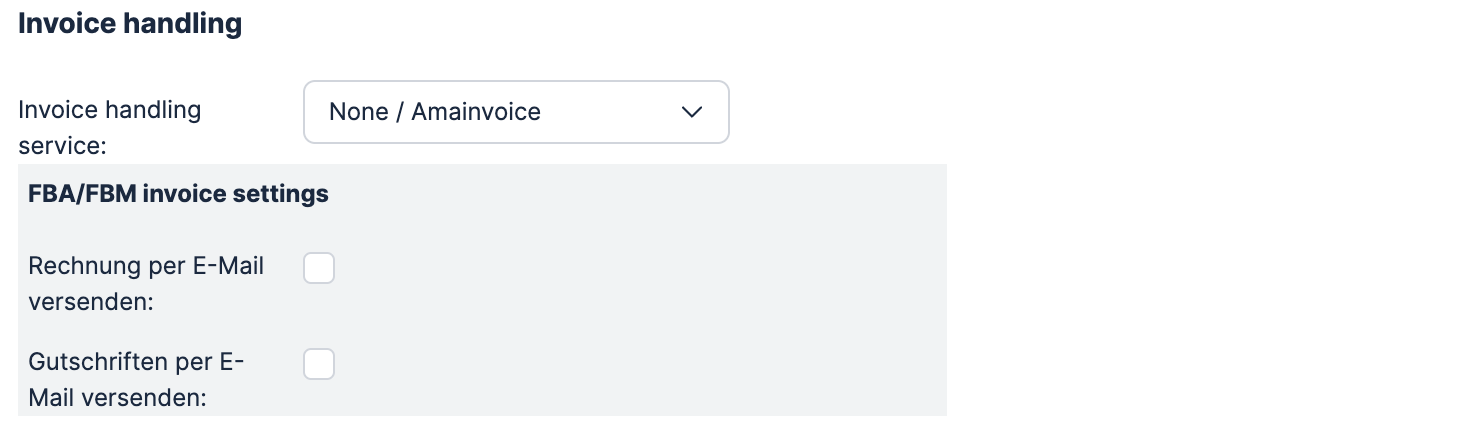
Task: Click the "FBA/FBM invoice settings" header
Action: pyautogui.click(x=178, y=194)
